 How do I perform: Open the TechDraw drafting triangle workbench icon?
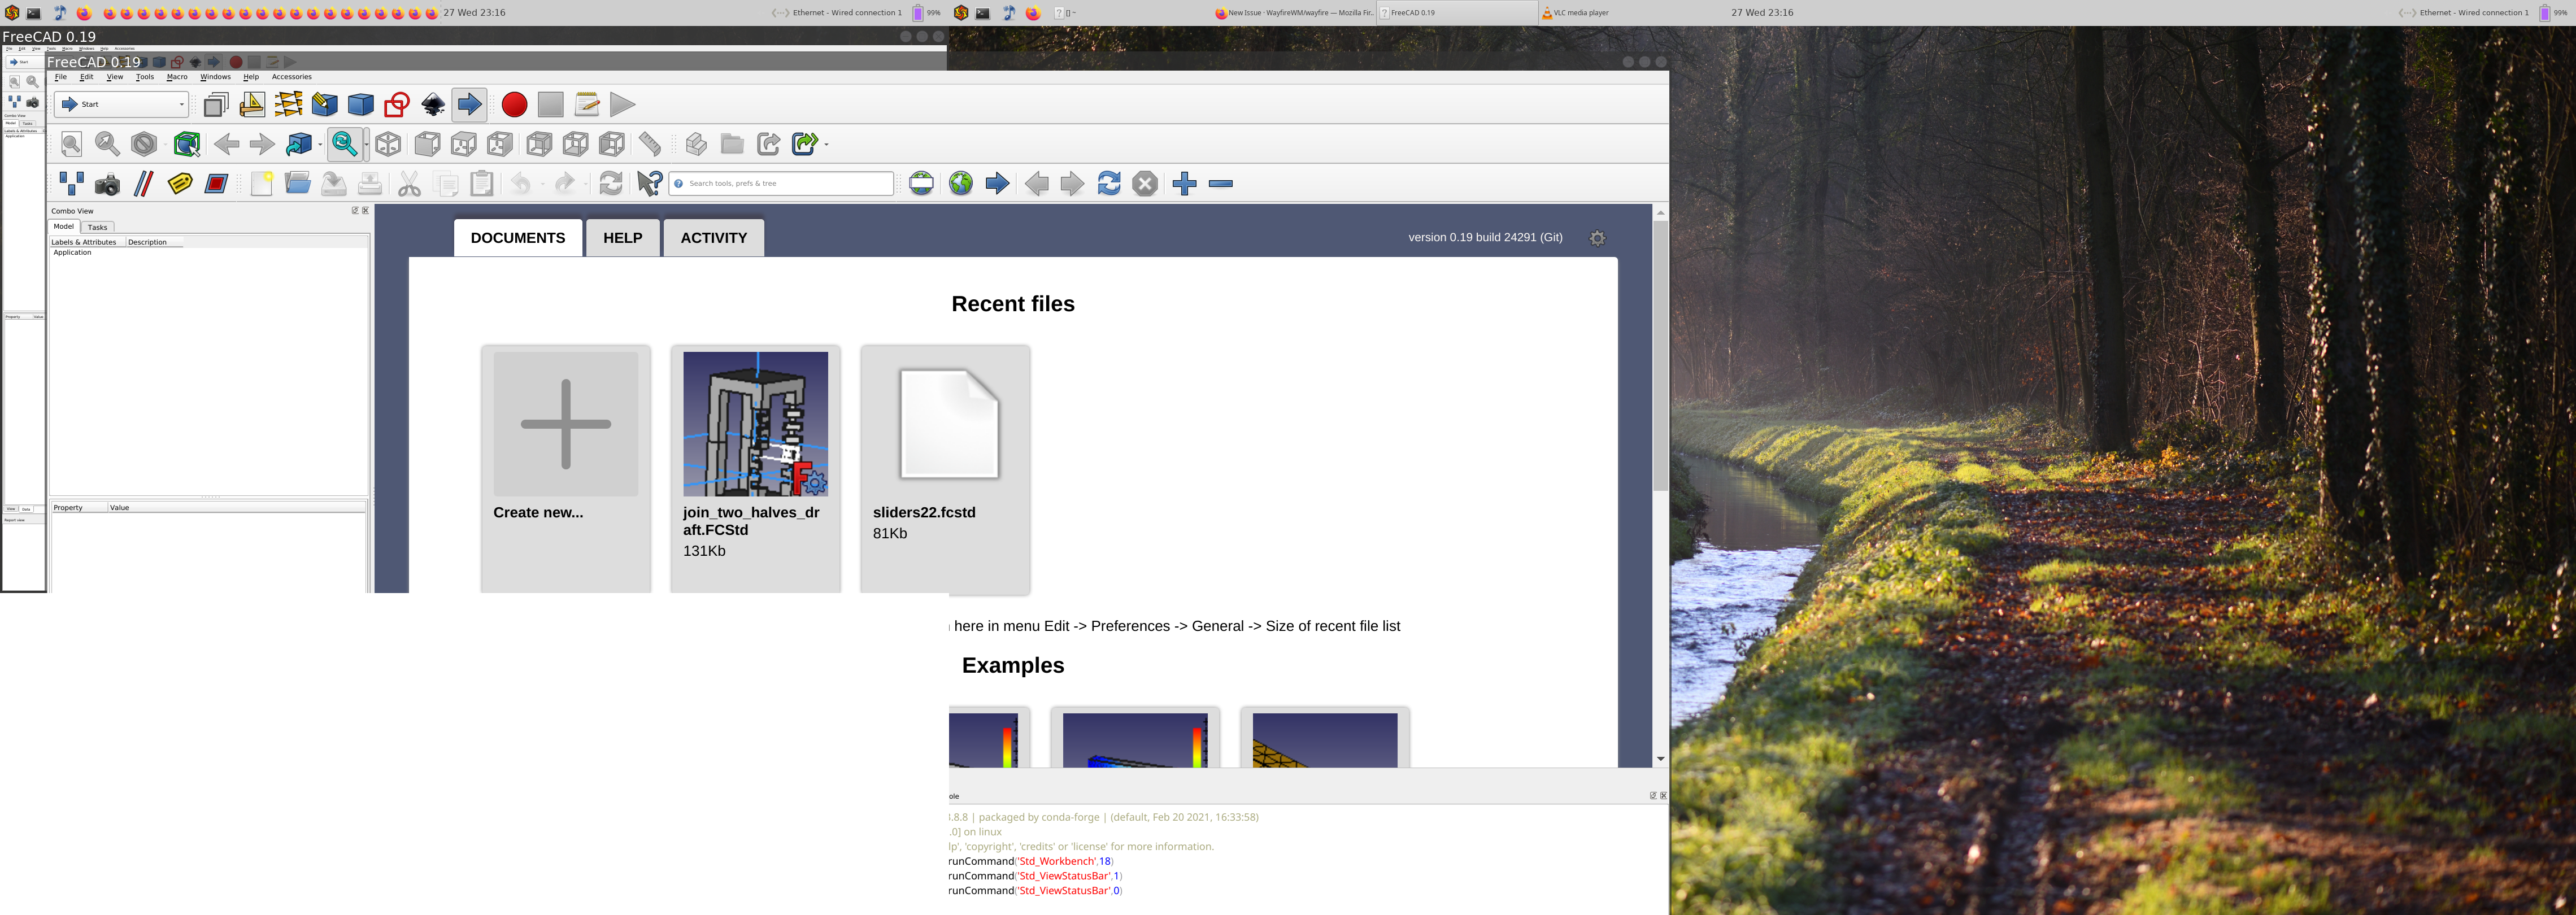(252, 104)
